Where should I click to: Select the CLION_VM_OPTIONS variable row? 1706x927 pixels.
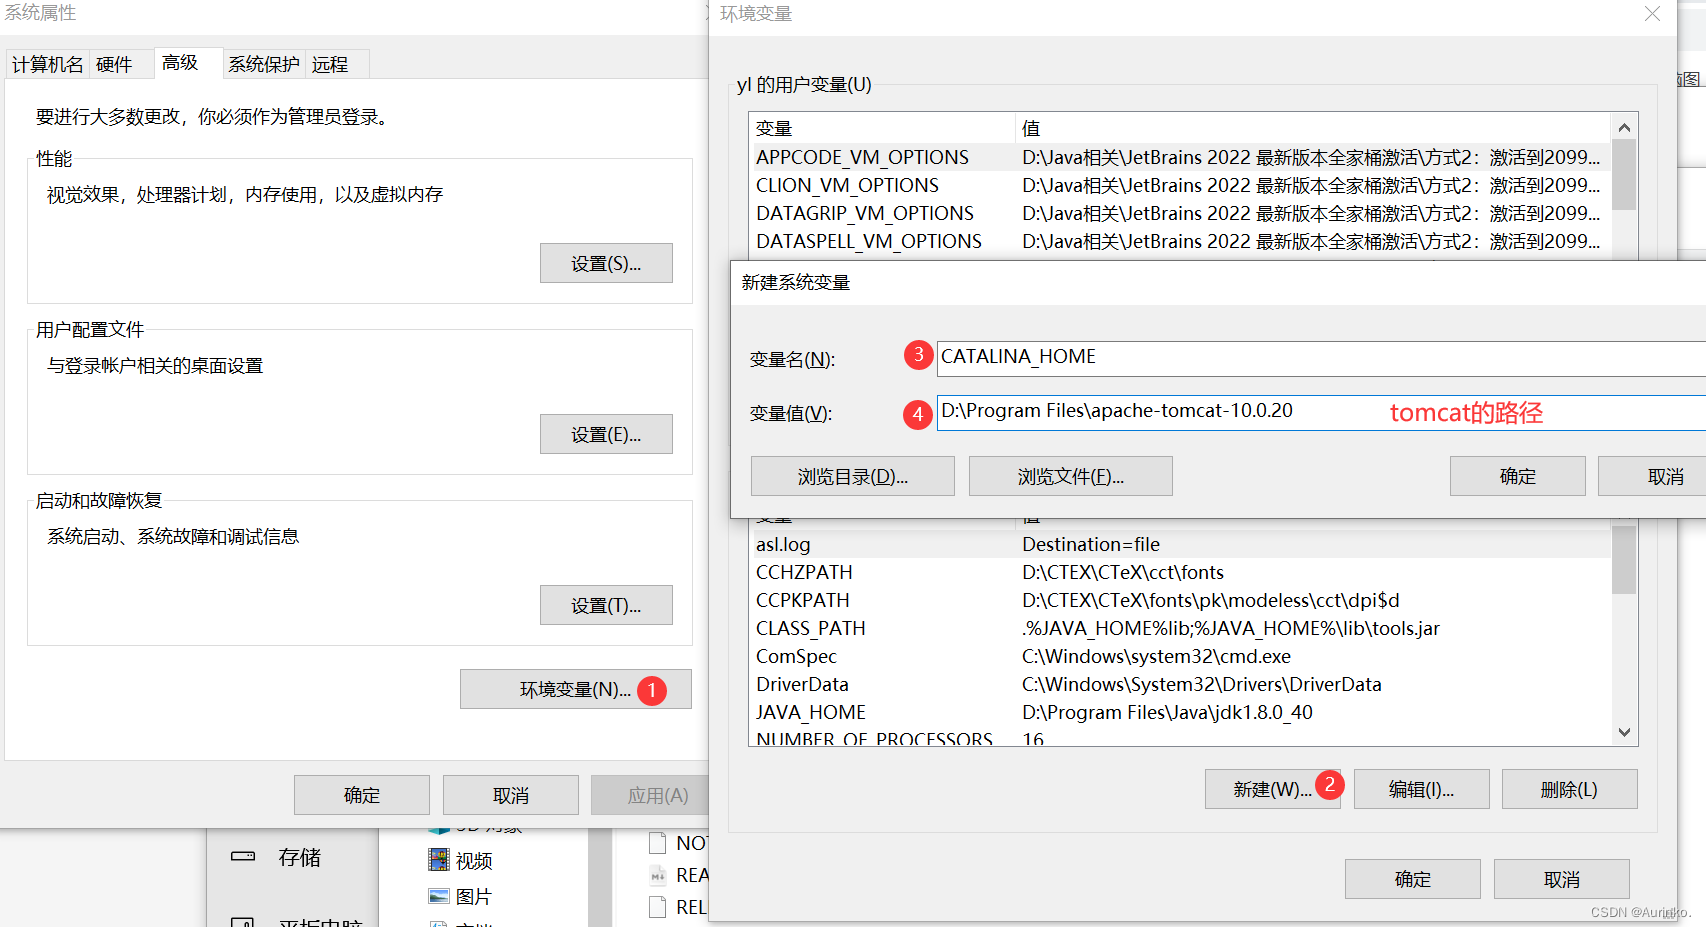1181,185
